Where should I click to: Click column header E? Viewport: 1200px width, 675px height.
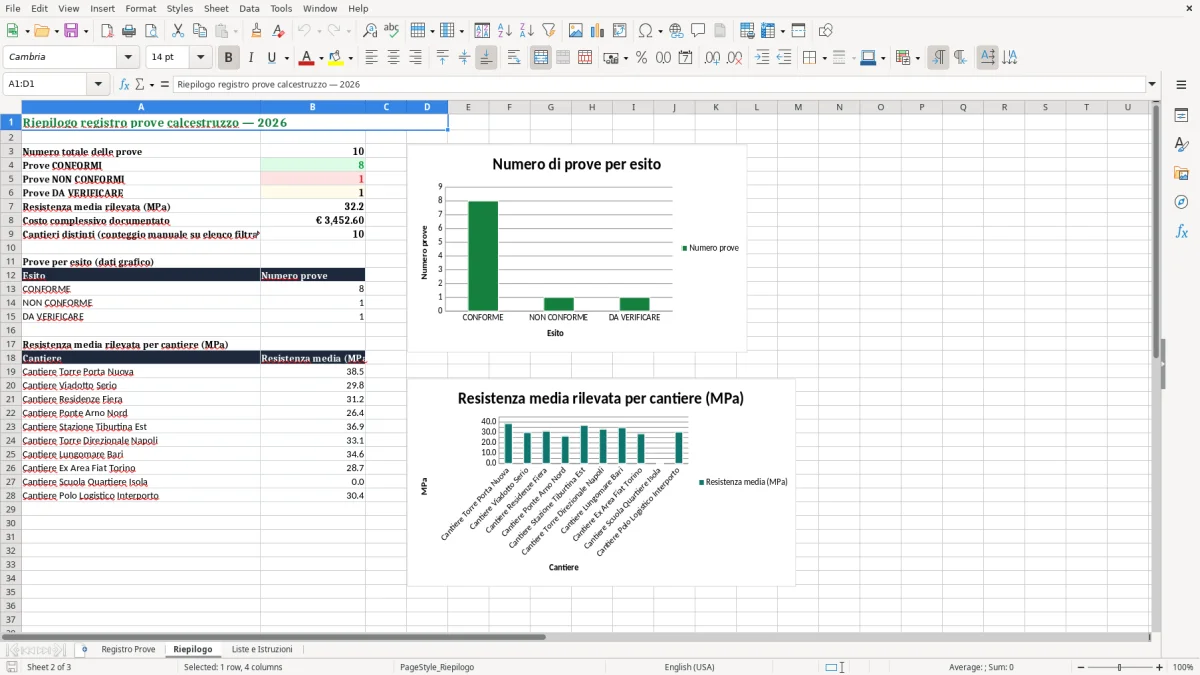coord(468,107)
